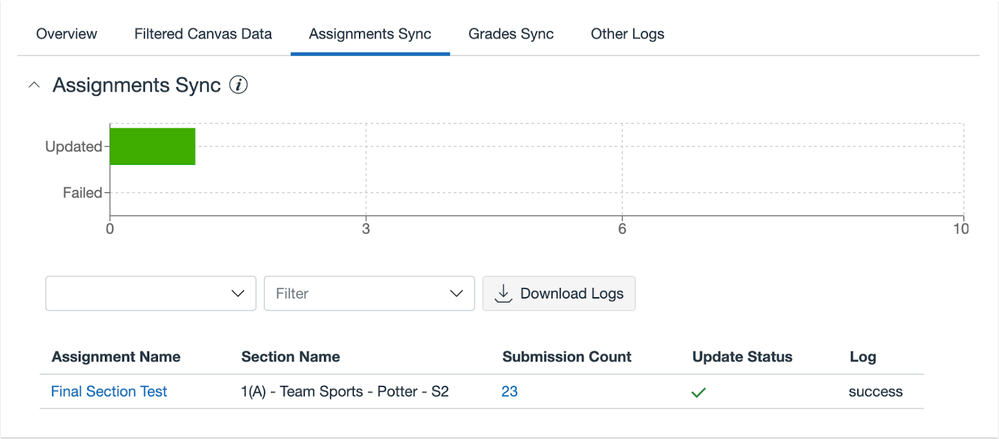Image resolution: width=999 pixels, height=439 pixels.
Task: Open the Filtered Canvas Data tab
Action: [x=203, y=34]
